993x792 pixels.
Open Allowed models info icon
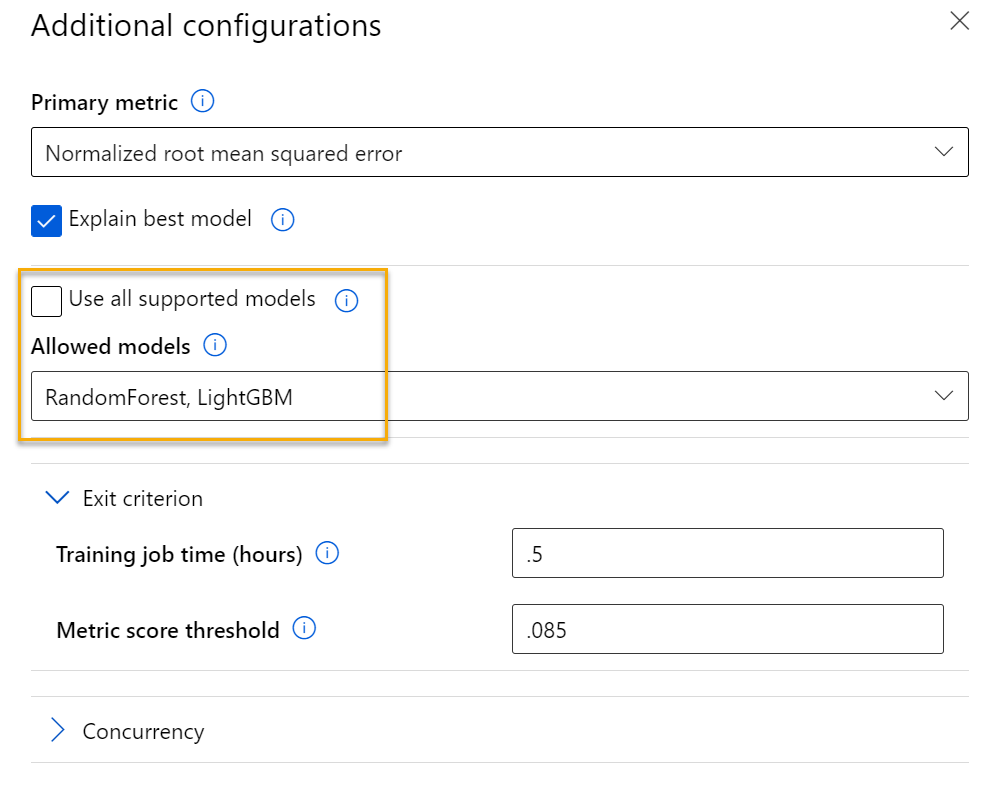coord(215,345)
